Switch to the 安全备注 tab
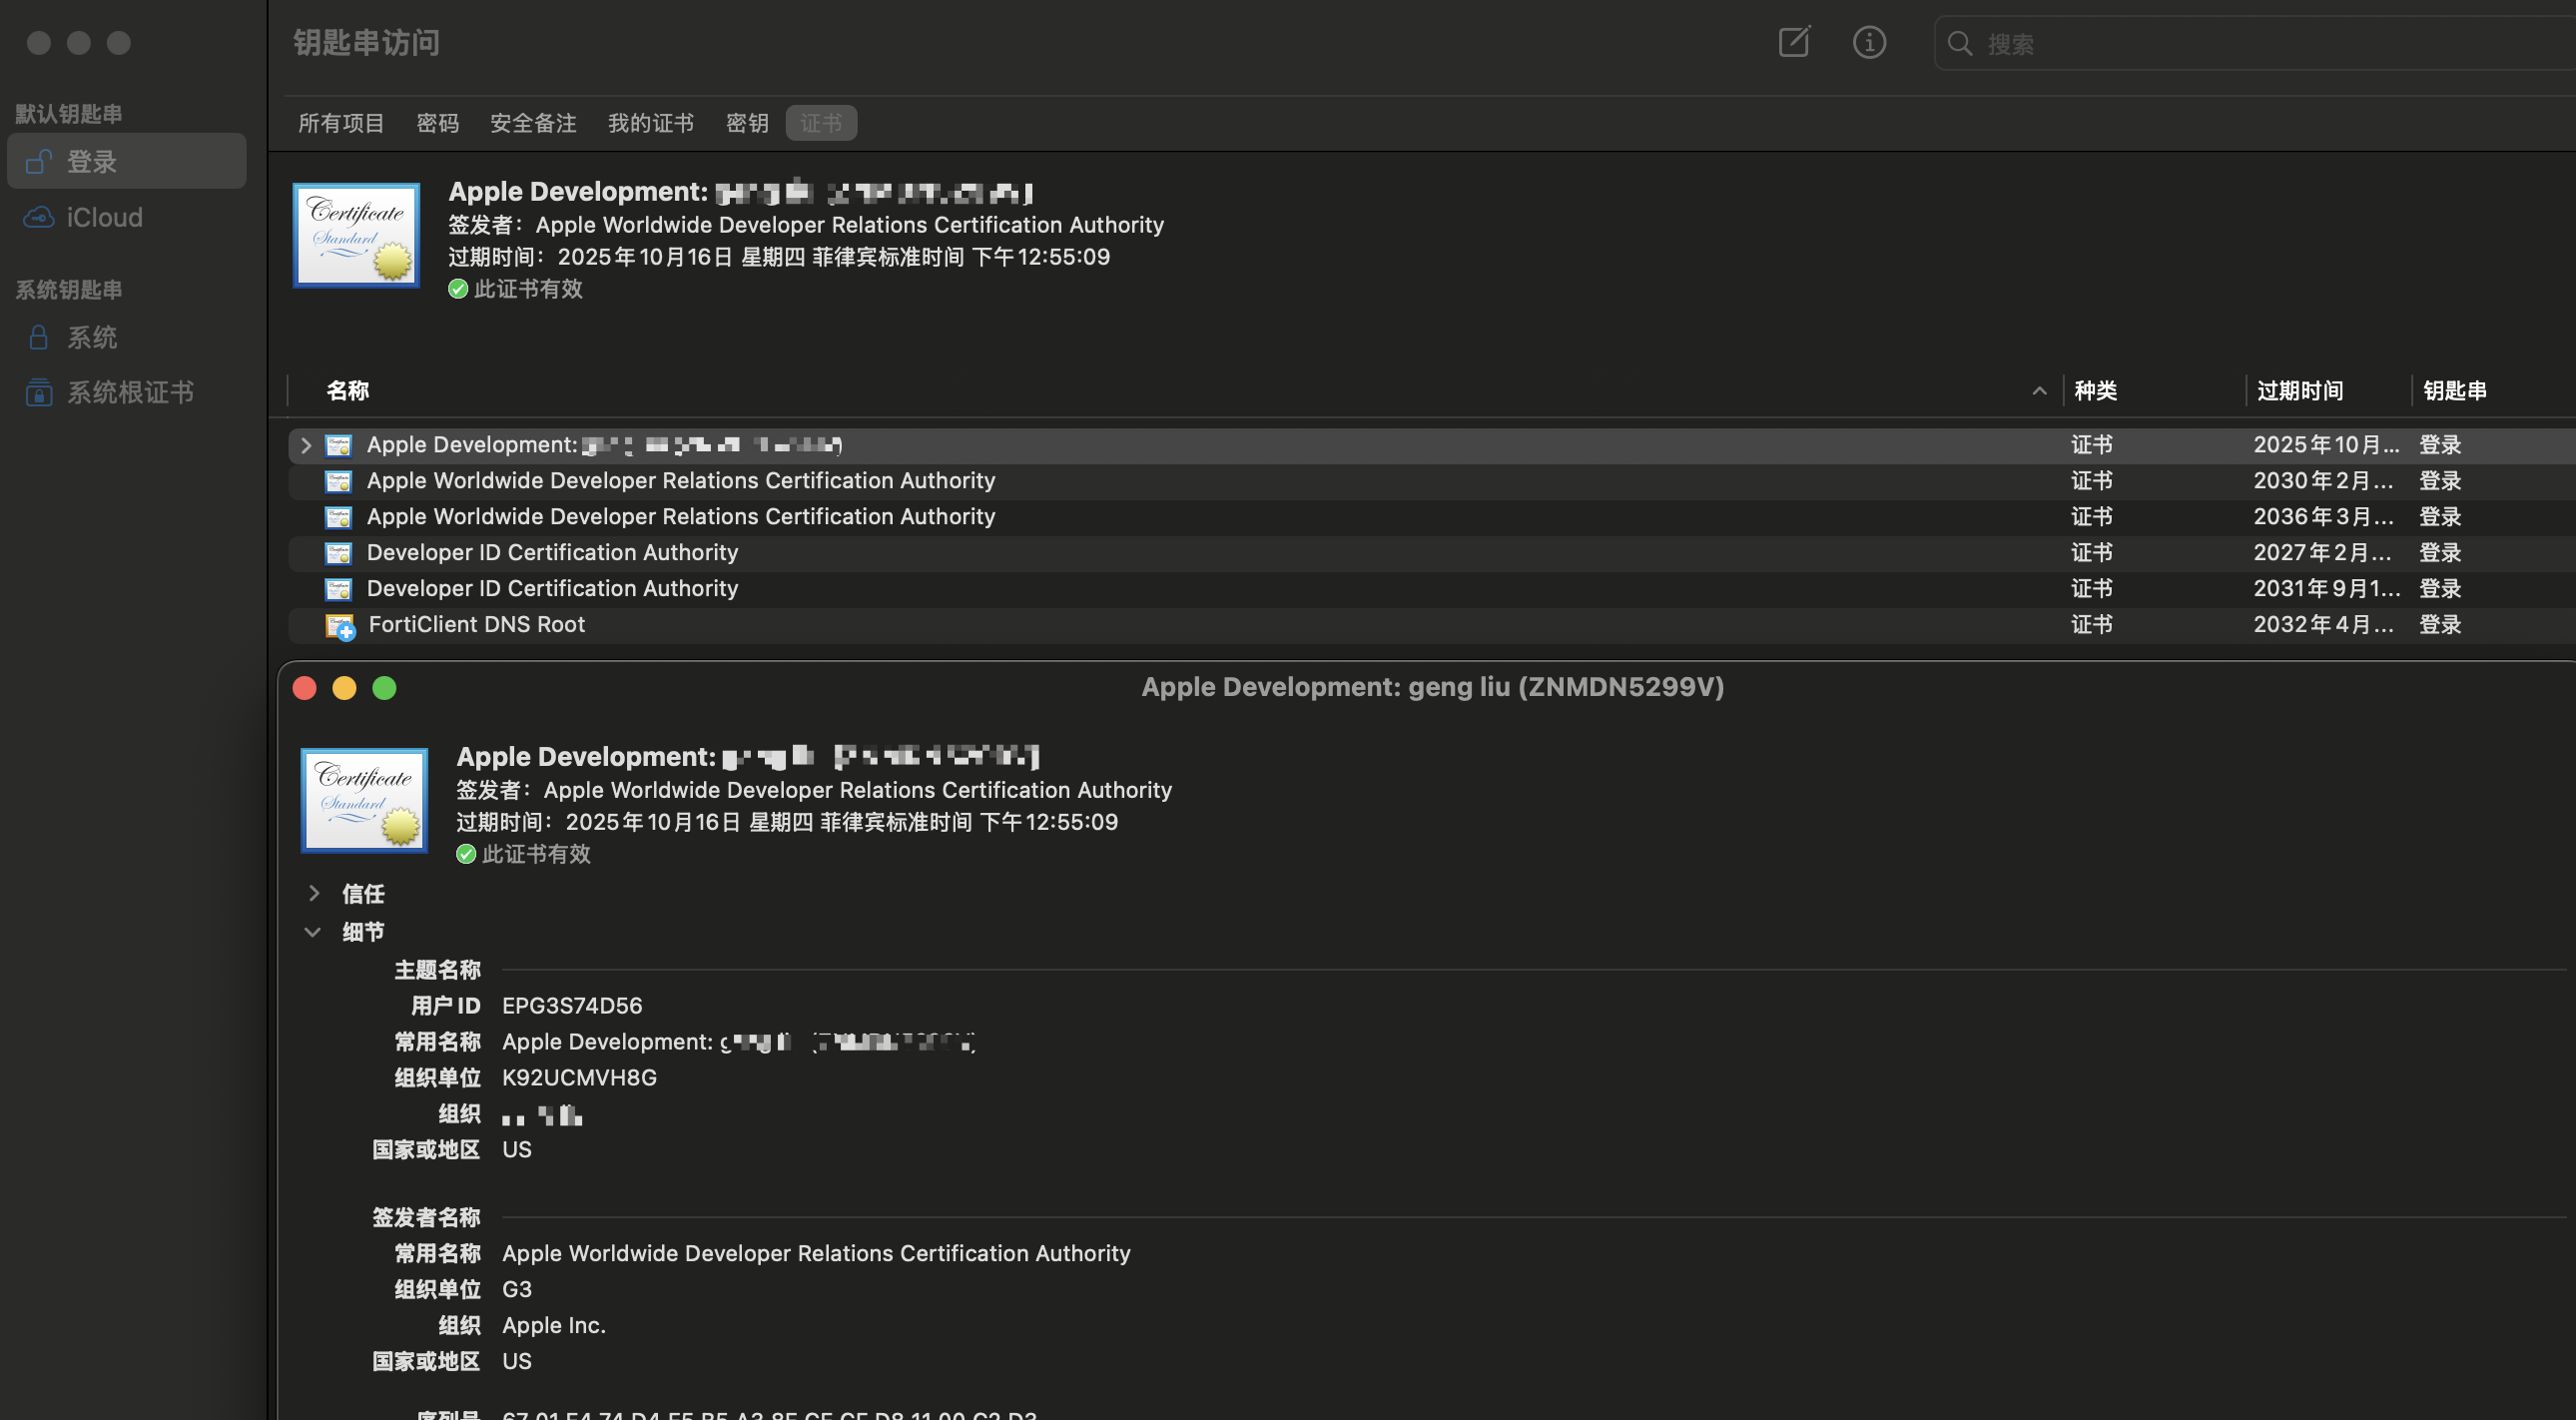The width and height of the screenshot is (2576, 1420). [x=533, y=123]
